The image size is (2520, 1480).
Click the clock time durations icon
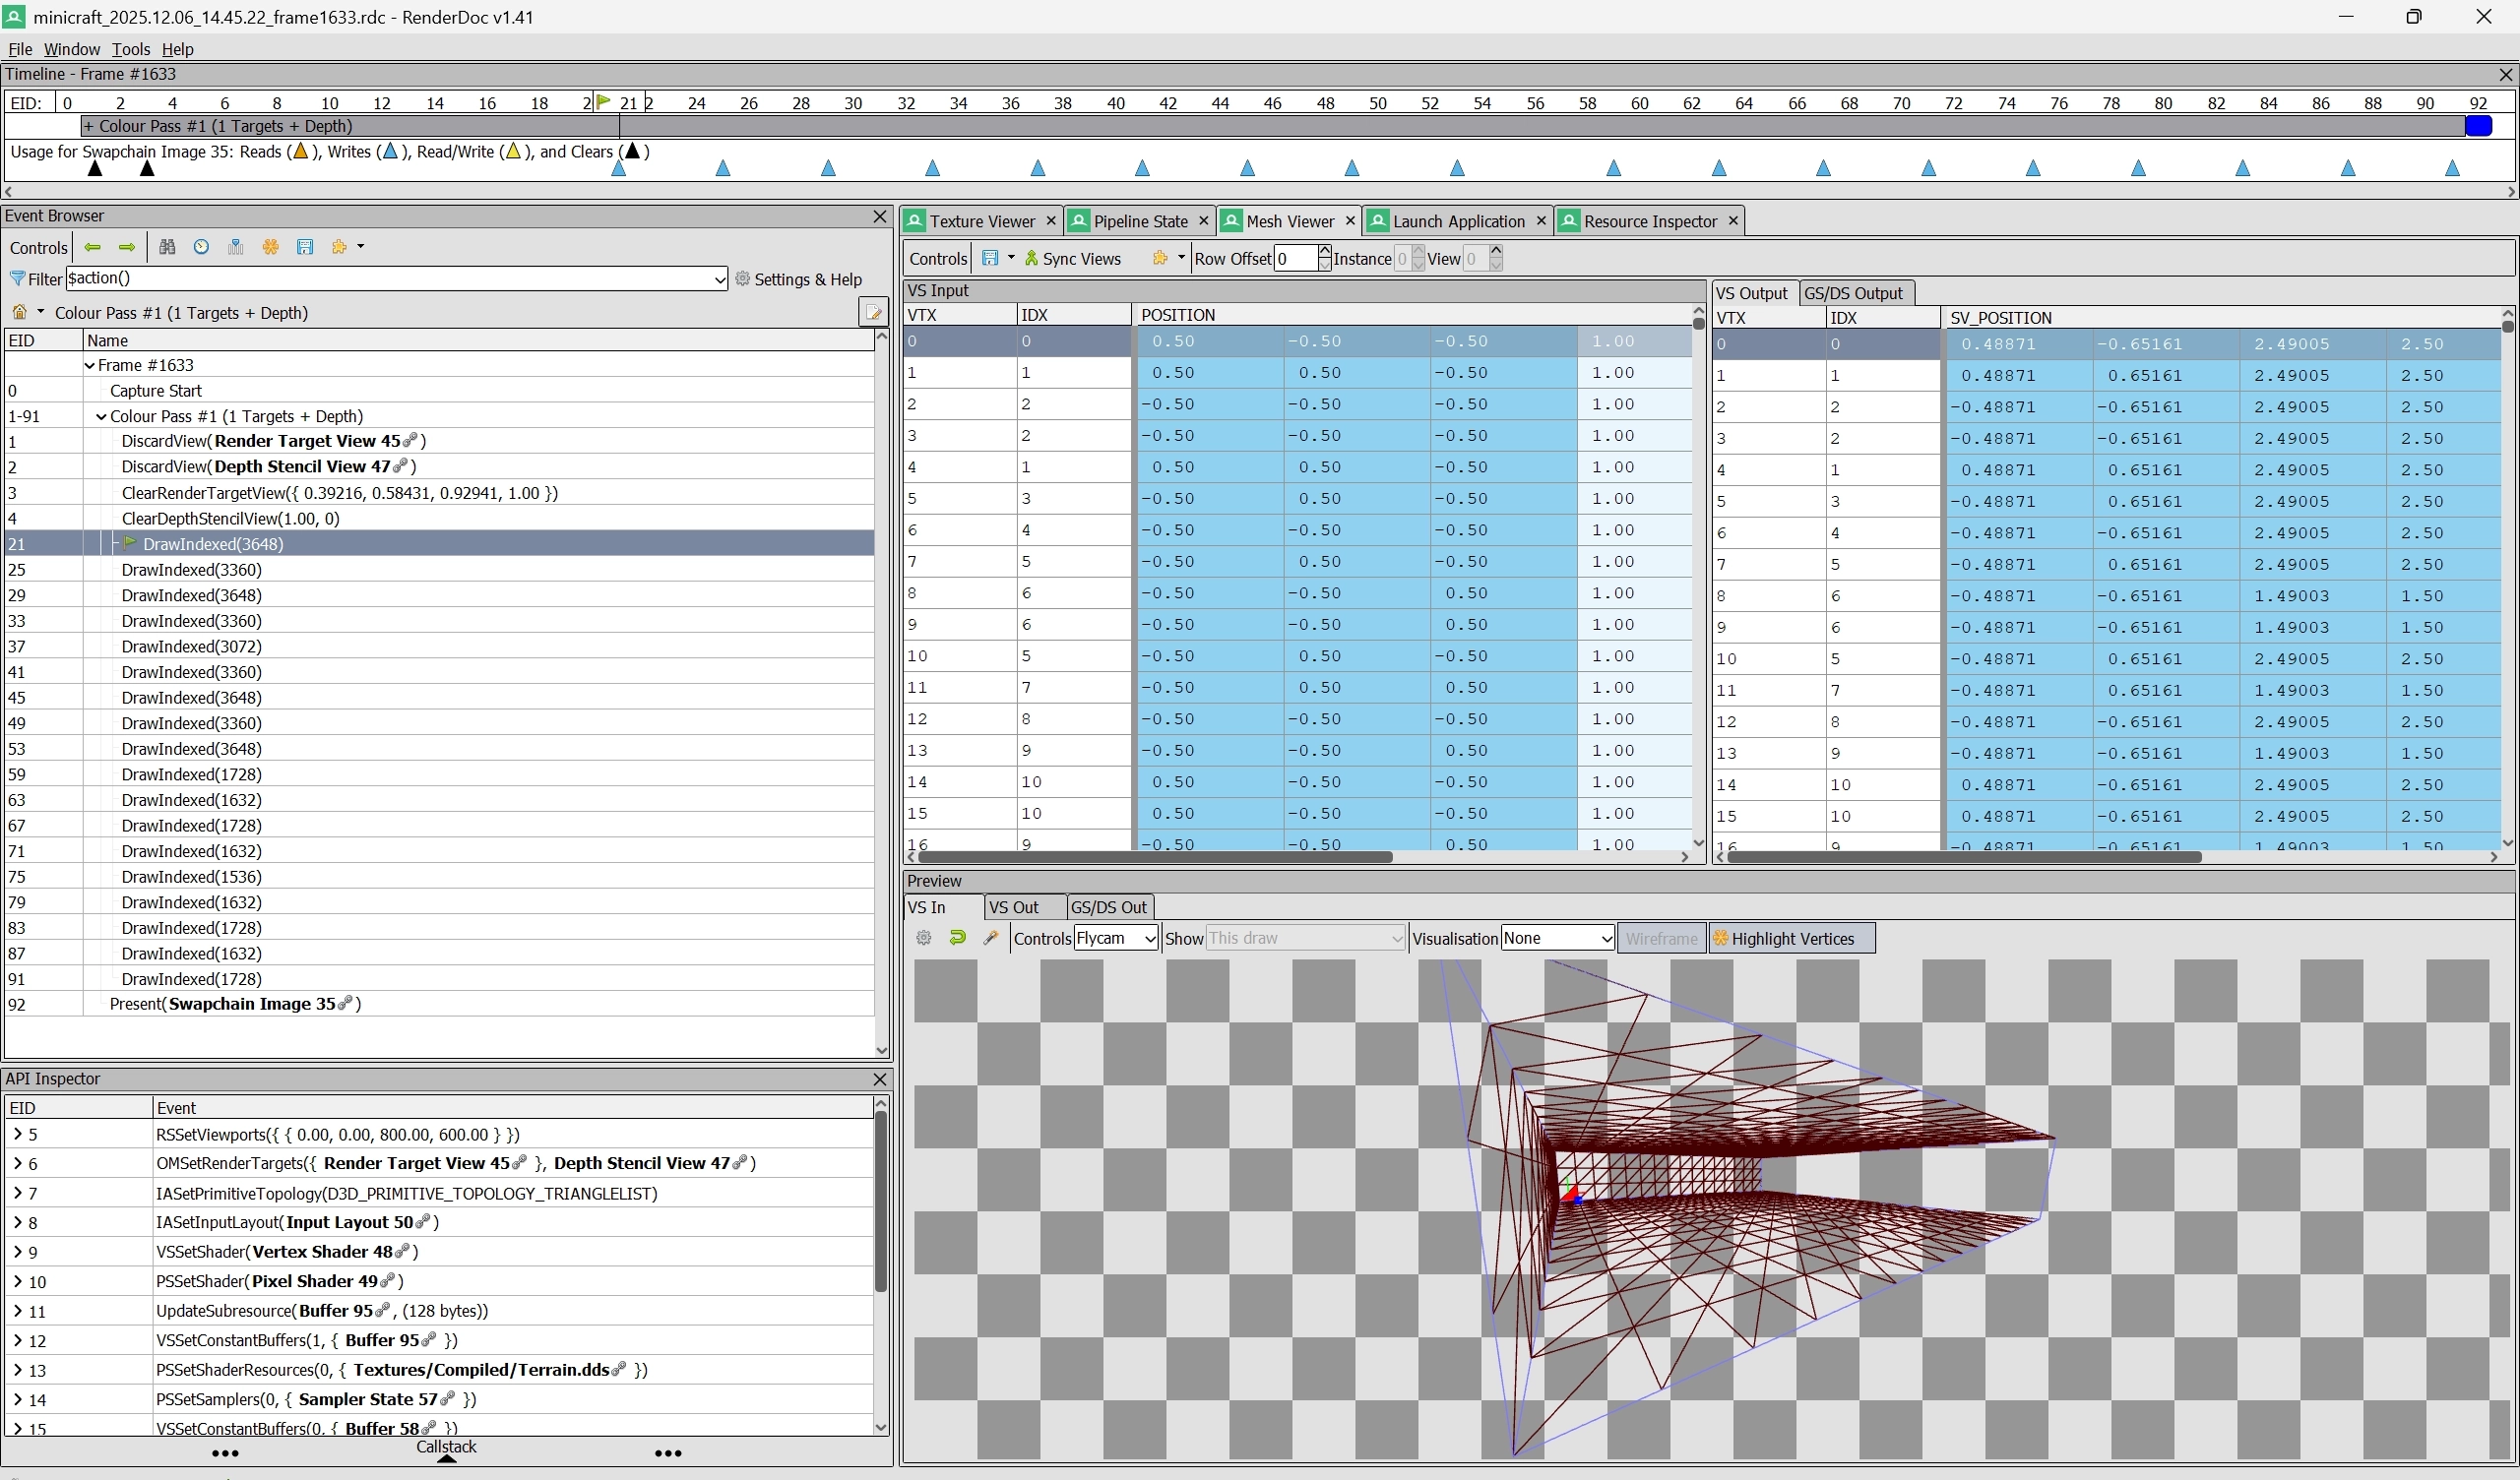click(x=202, y=247)
